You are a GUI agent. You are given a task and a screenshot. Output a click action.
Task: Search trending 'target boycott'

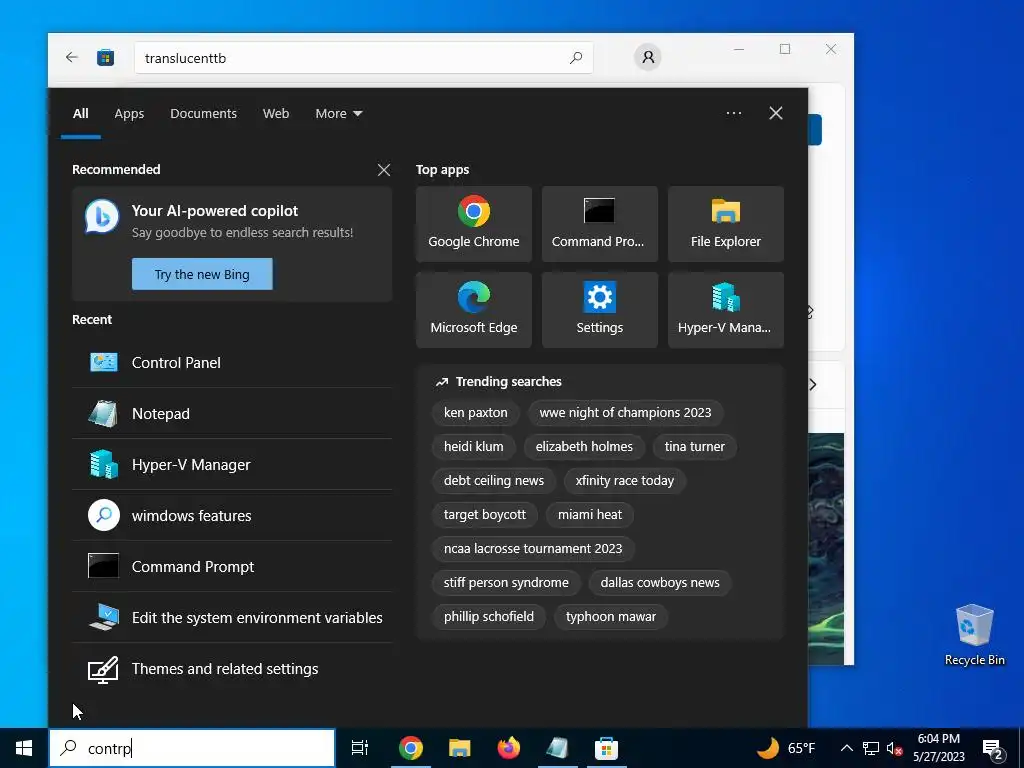pyautogui.click(x=485, y=515)
